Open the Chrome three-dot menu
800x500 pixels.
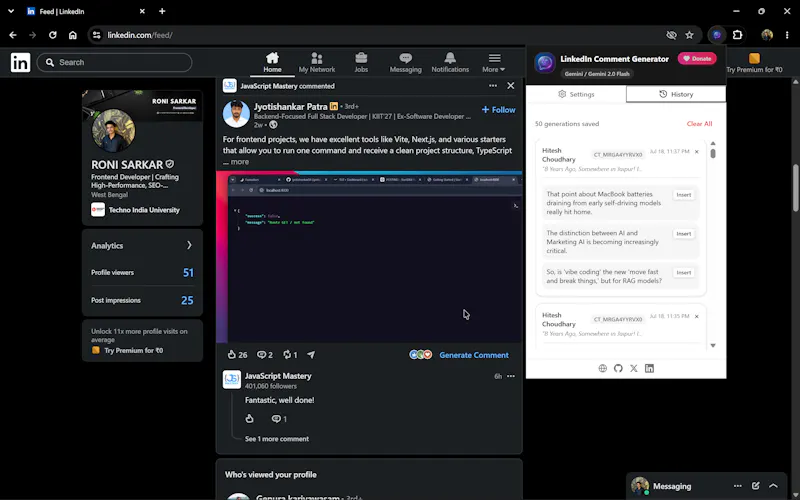pyautogui.click(x=787, y=35)
